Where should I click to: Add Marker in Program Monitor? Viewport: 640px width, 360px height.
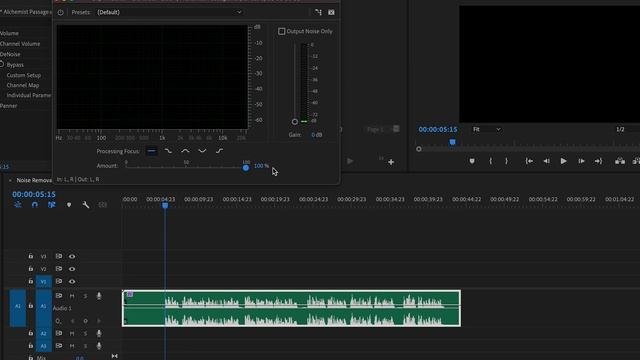pos(472,161)
